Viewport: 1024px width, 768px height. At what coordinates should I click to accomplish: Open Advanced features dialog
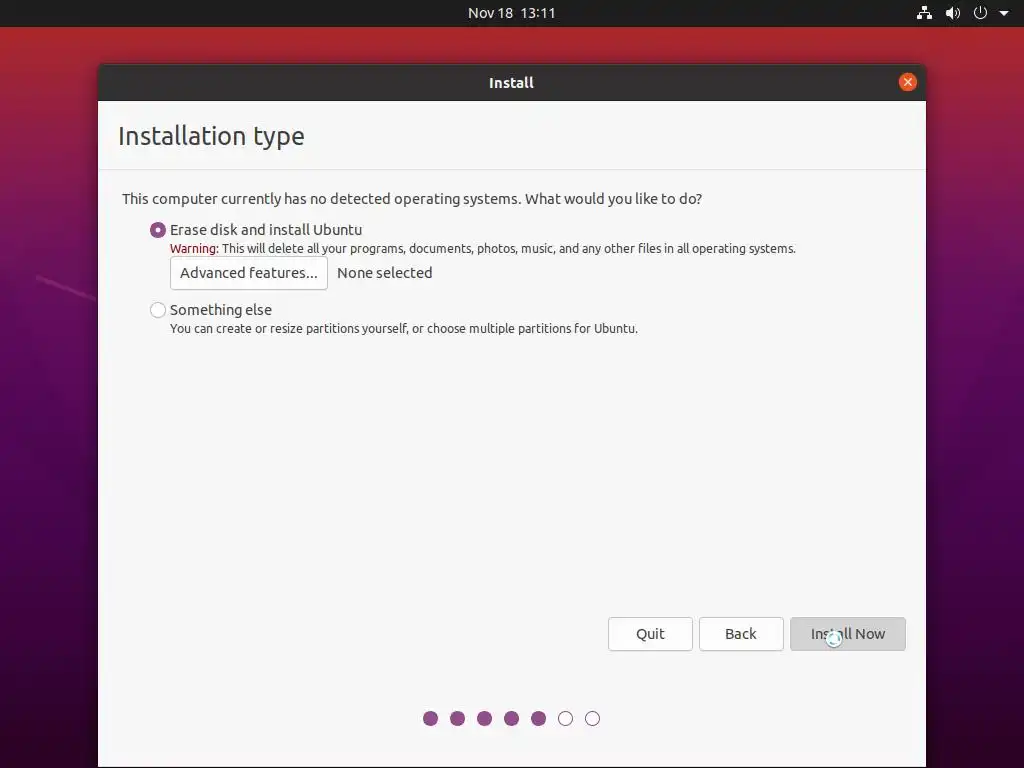249,273
